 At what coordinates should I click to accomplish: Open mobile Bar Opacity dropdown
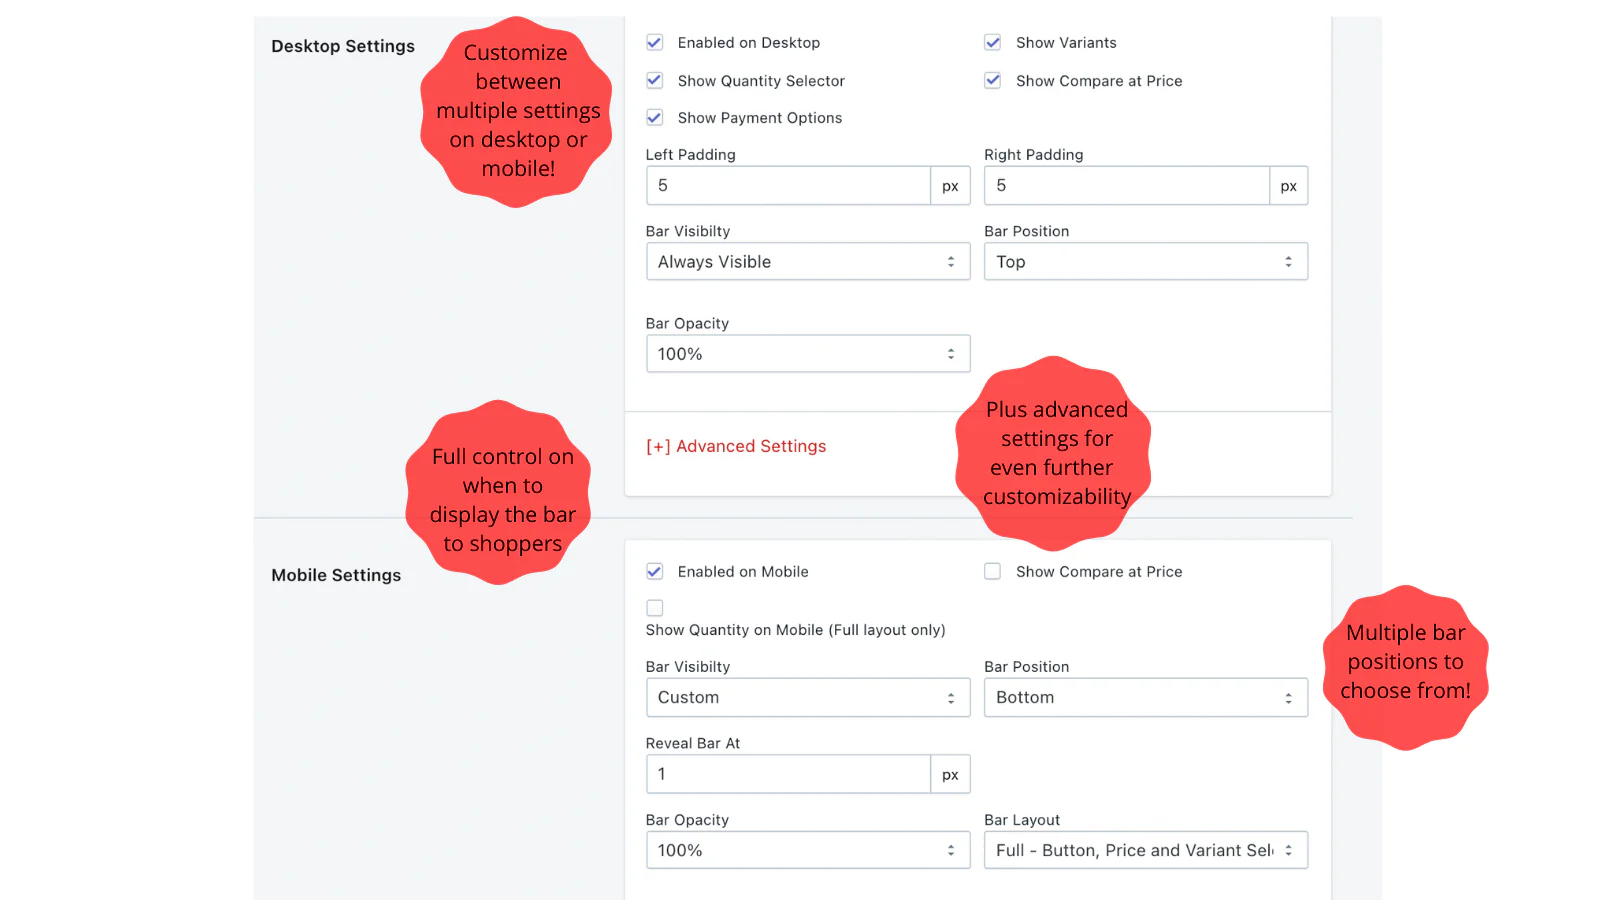click(807, 851)
